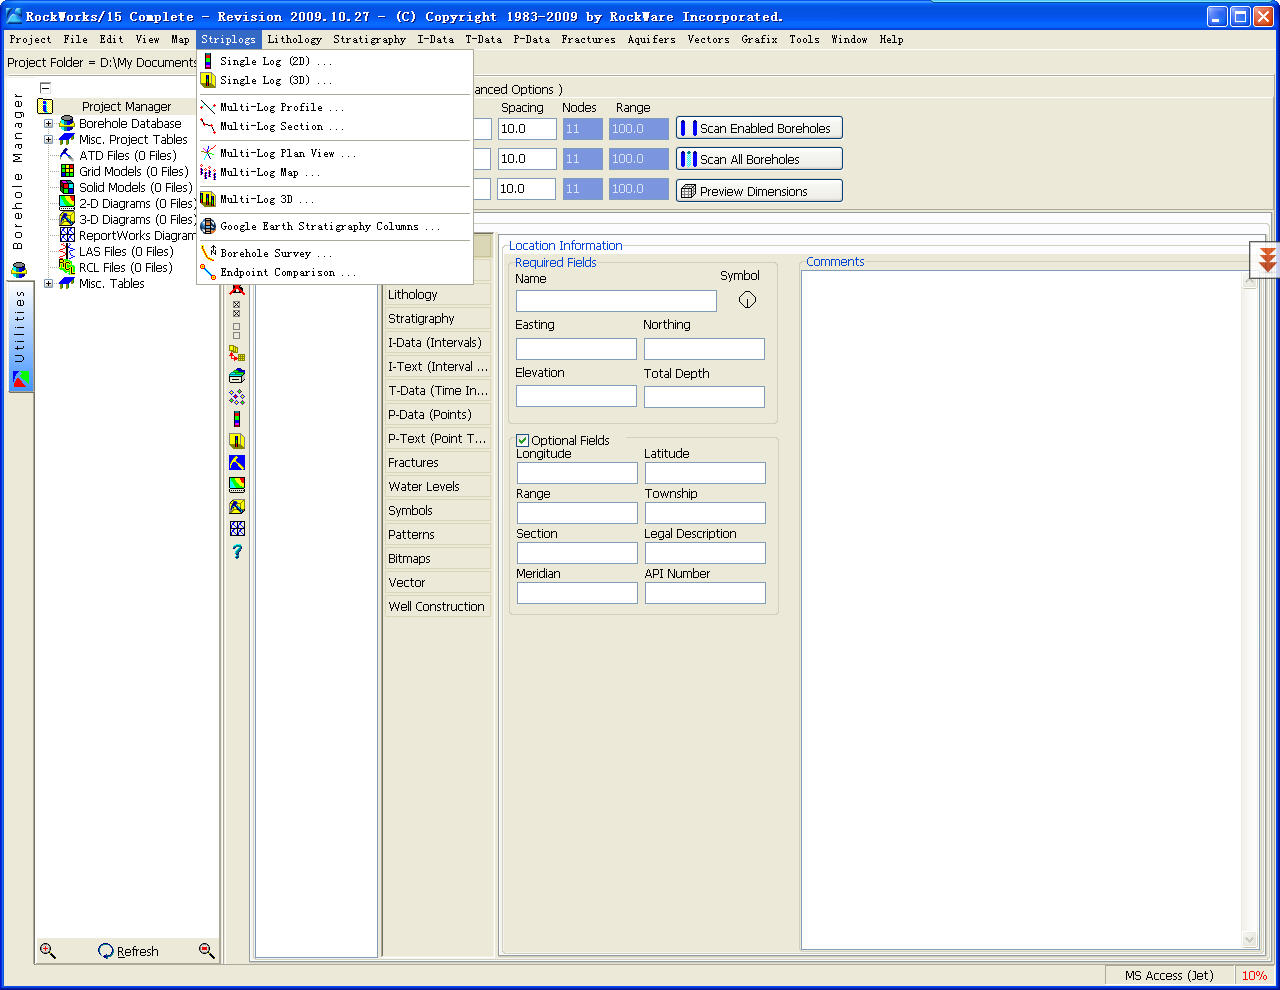The height and width of the screenshot is (990, 1280).
Task: Open the Stratigraphy data tab
Action: click(x=438, y=318)
